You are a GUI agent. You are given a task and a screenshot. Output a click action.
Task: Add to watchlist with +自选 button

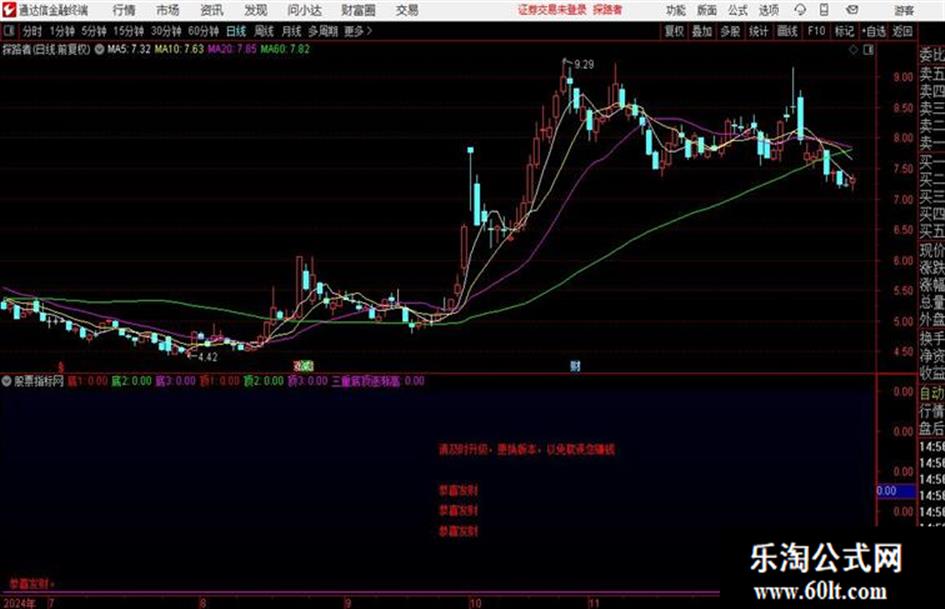click(873, 31)
